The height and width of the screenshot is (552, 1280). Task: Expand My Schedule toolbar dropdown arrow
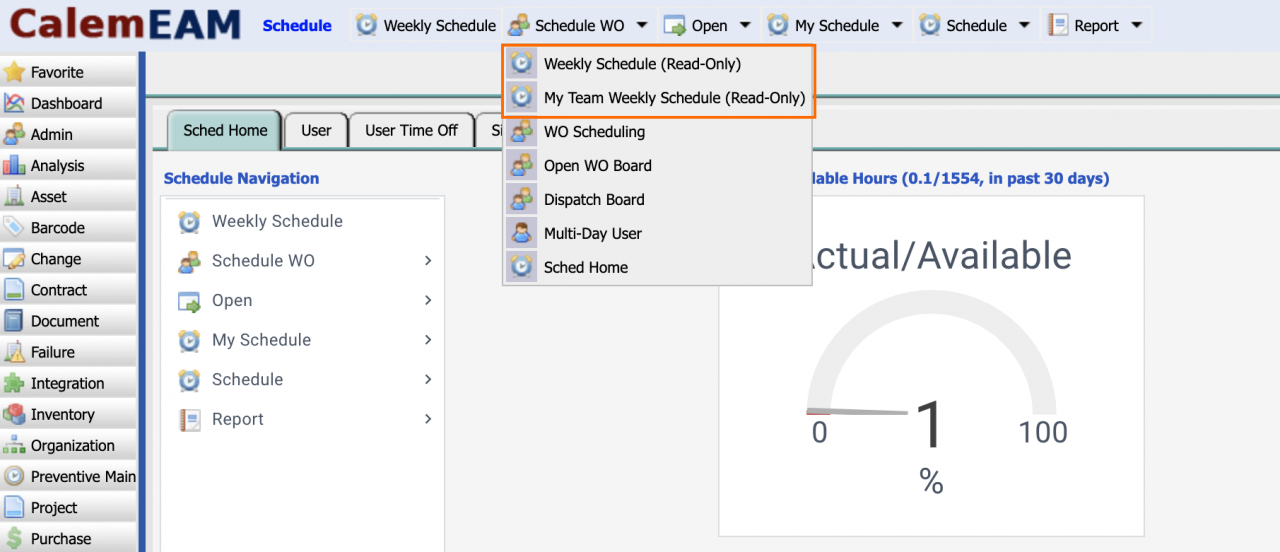(897, 26)
